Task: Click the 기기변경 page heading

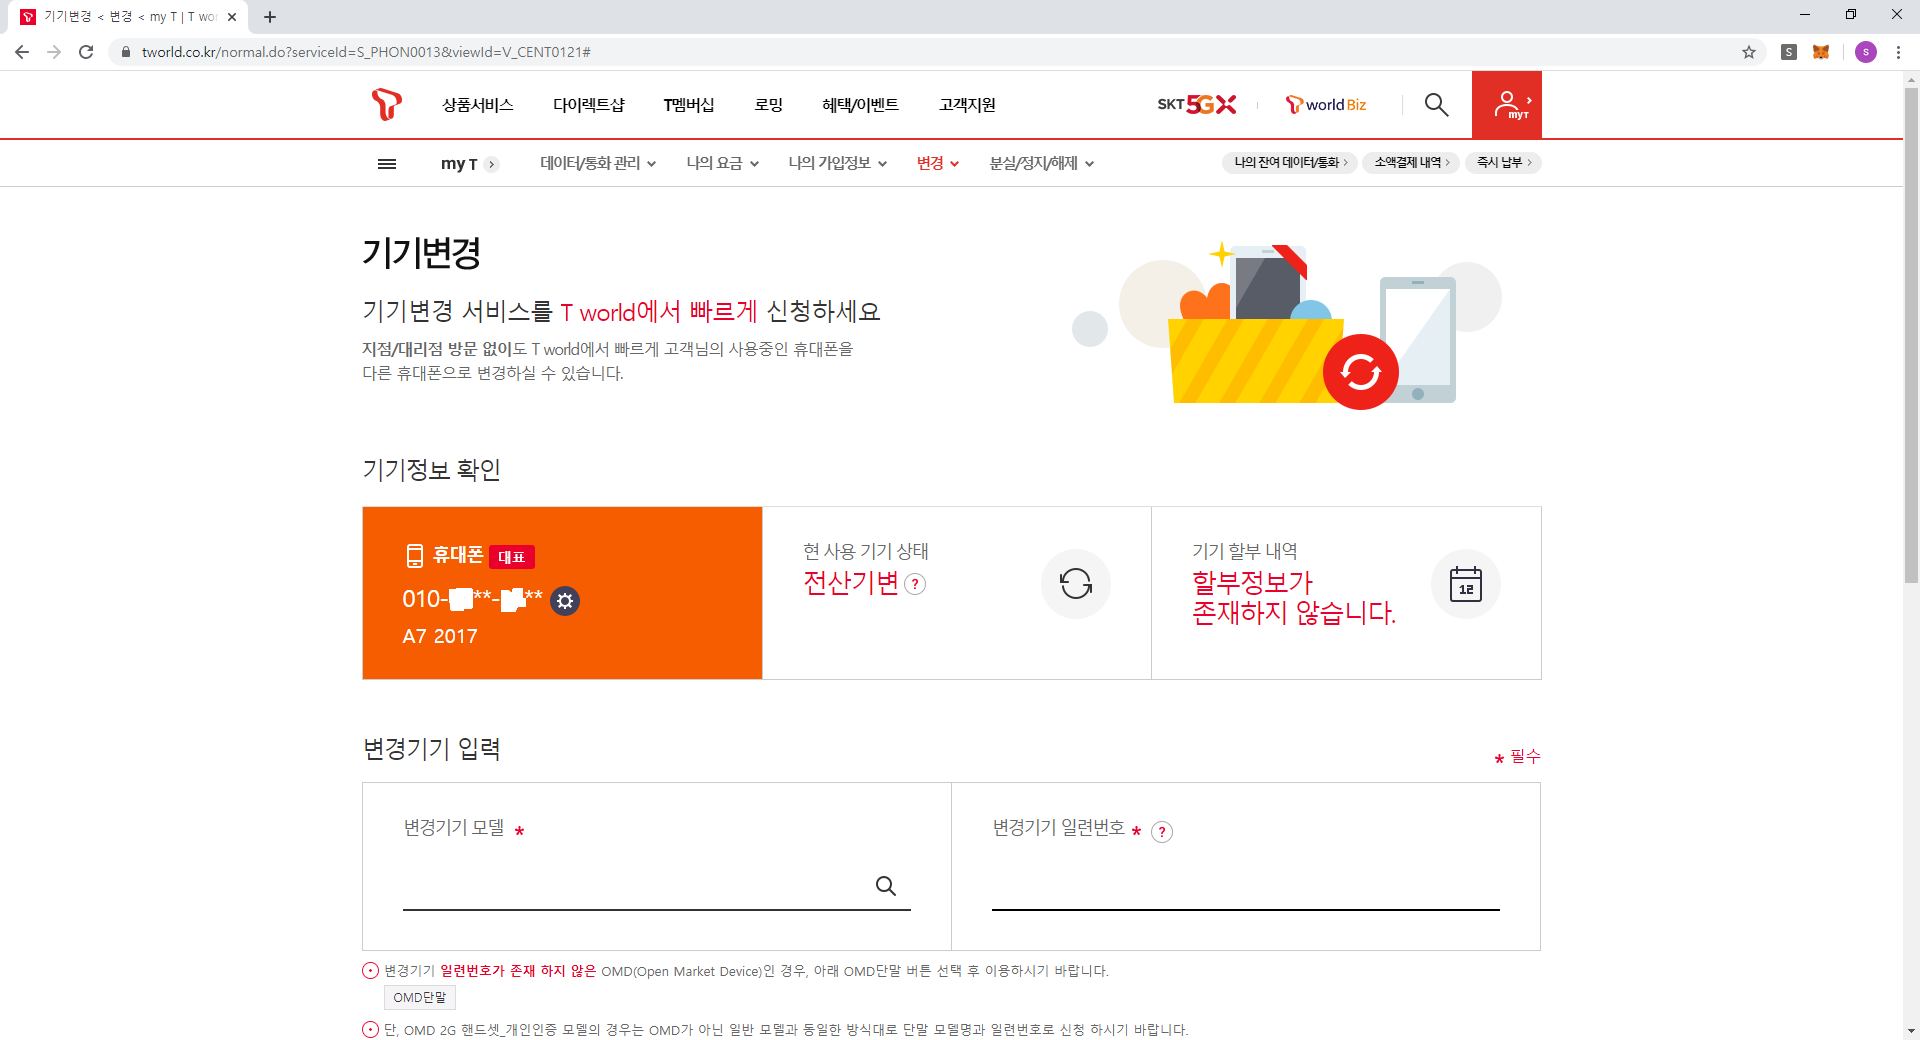Action: pos(422,253)
